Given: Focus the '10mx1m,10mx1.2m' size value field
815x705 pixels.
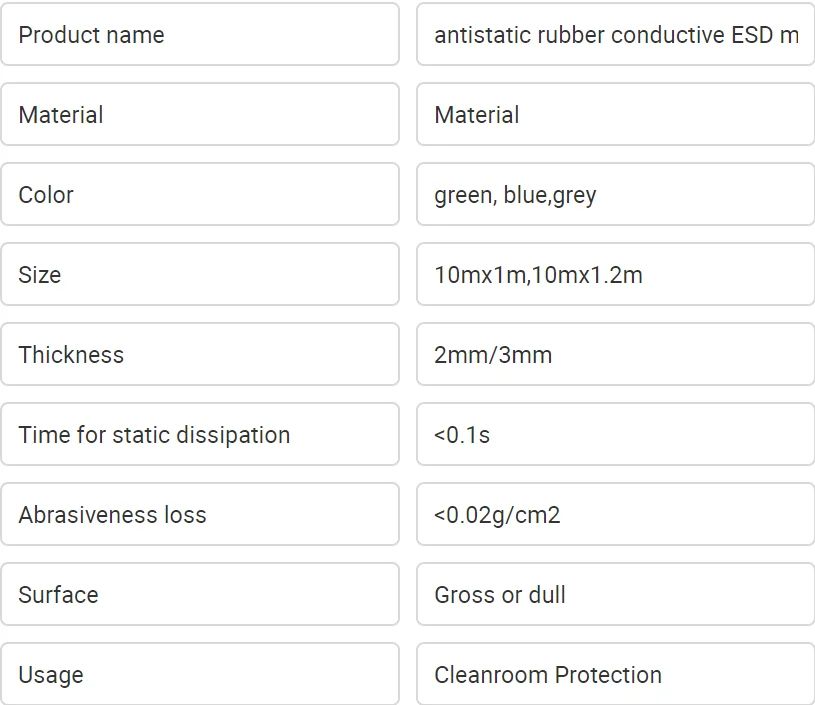Looking at the screenshot, I should pos(615,275).
